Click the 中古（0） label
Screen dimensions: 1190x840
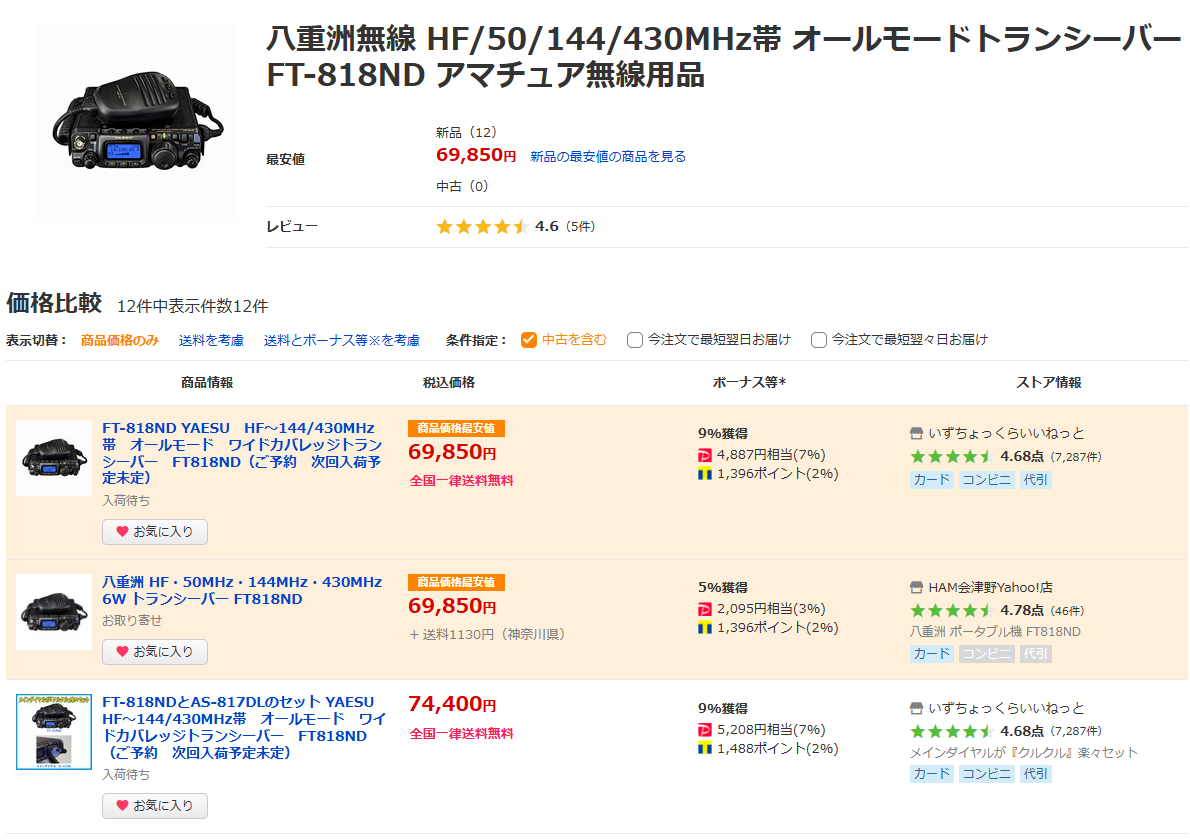pyautogui.click(x=462, y=187)
